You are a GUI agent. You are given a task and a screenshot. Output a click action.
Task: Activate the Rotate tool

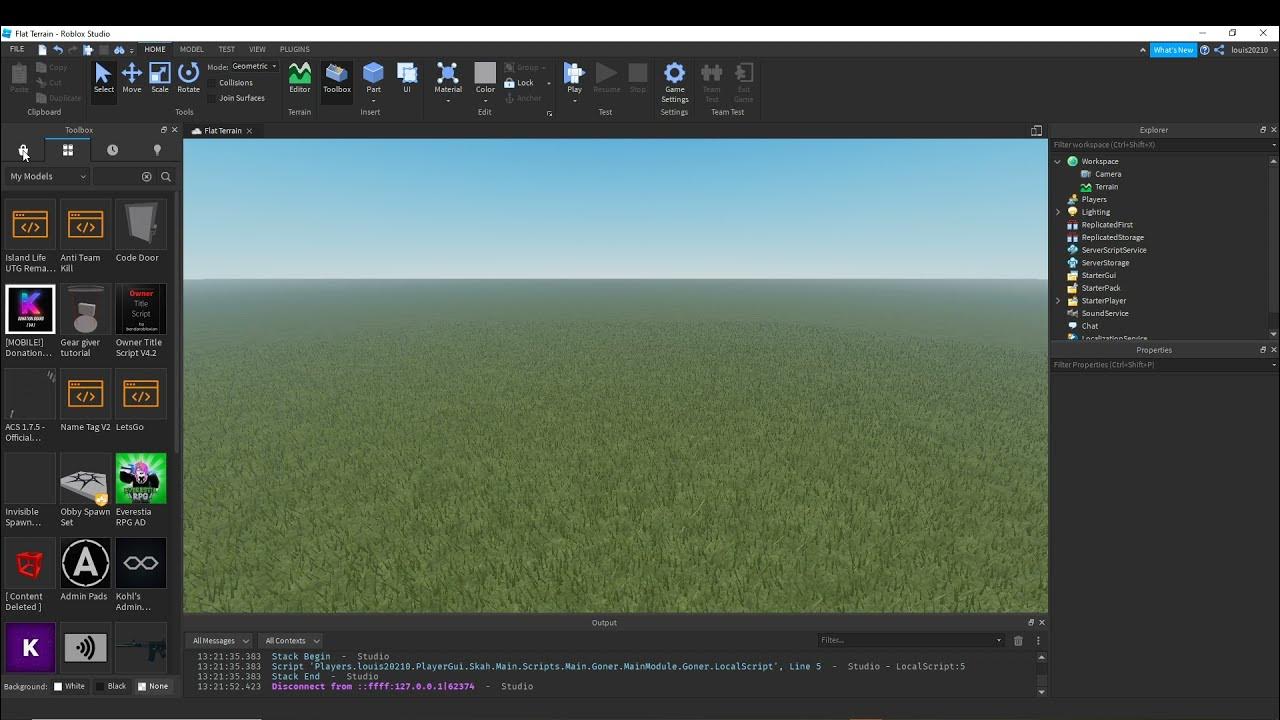tap(188, 78)
